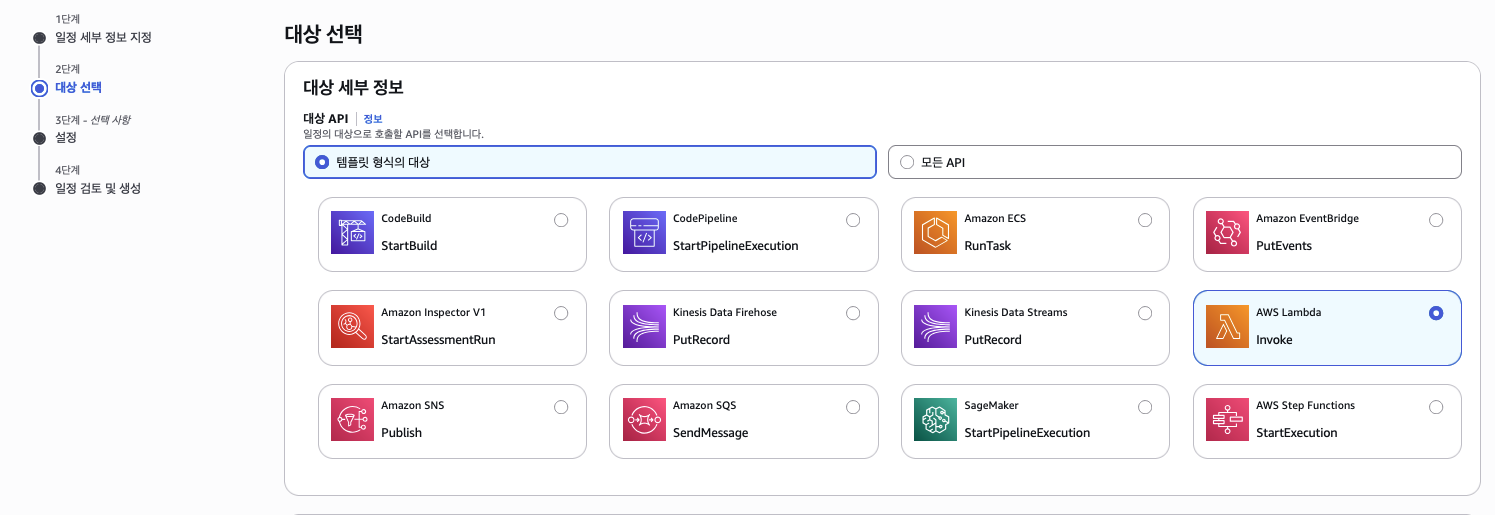
Task: Click the CodePipeline service icon
Action: (643, 233)
